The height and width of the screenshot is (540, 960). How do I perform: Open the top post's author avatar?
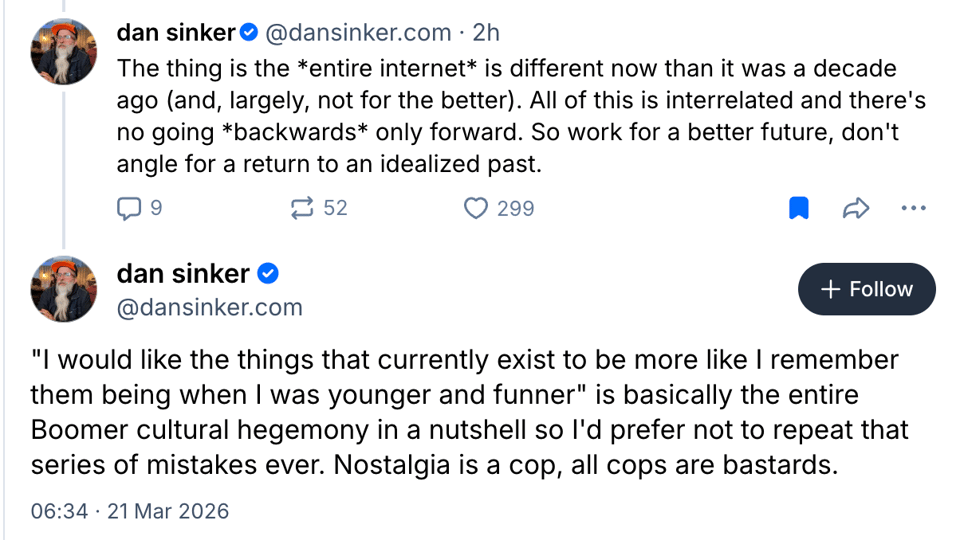pyautogui.click(x=64, y=51)
